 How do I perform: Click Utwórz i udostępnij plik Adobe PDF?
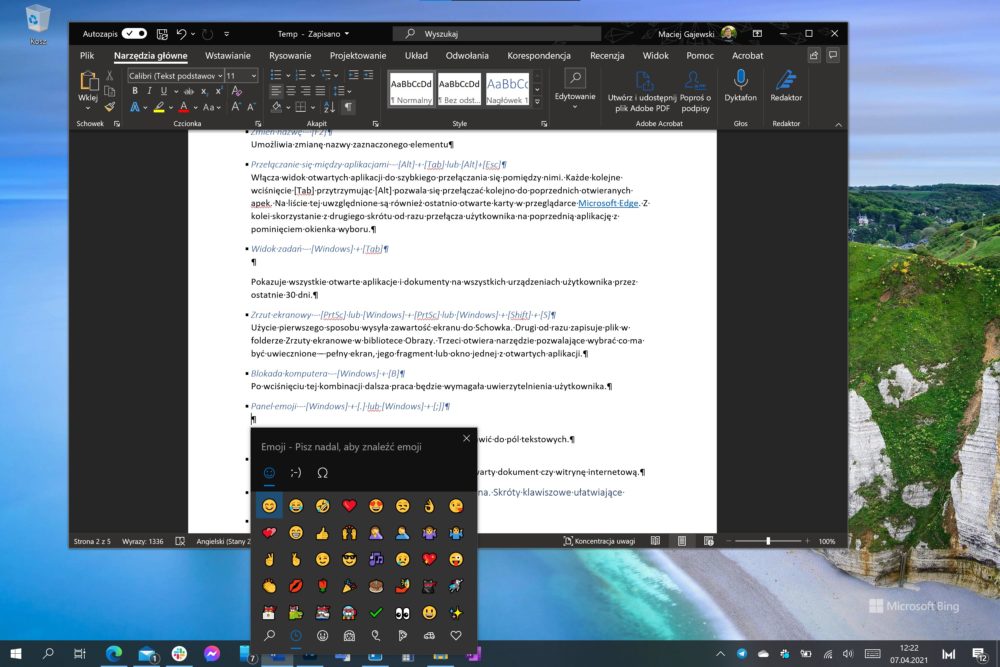(642, 91)
